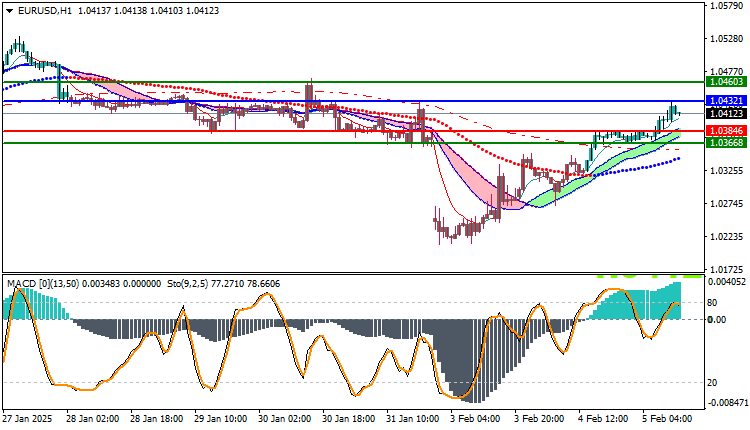The image size is (750, 430).
Task: Select the blue 1.04321 price level label
Action: 727,101
